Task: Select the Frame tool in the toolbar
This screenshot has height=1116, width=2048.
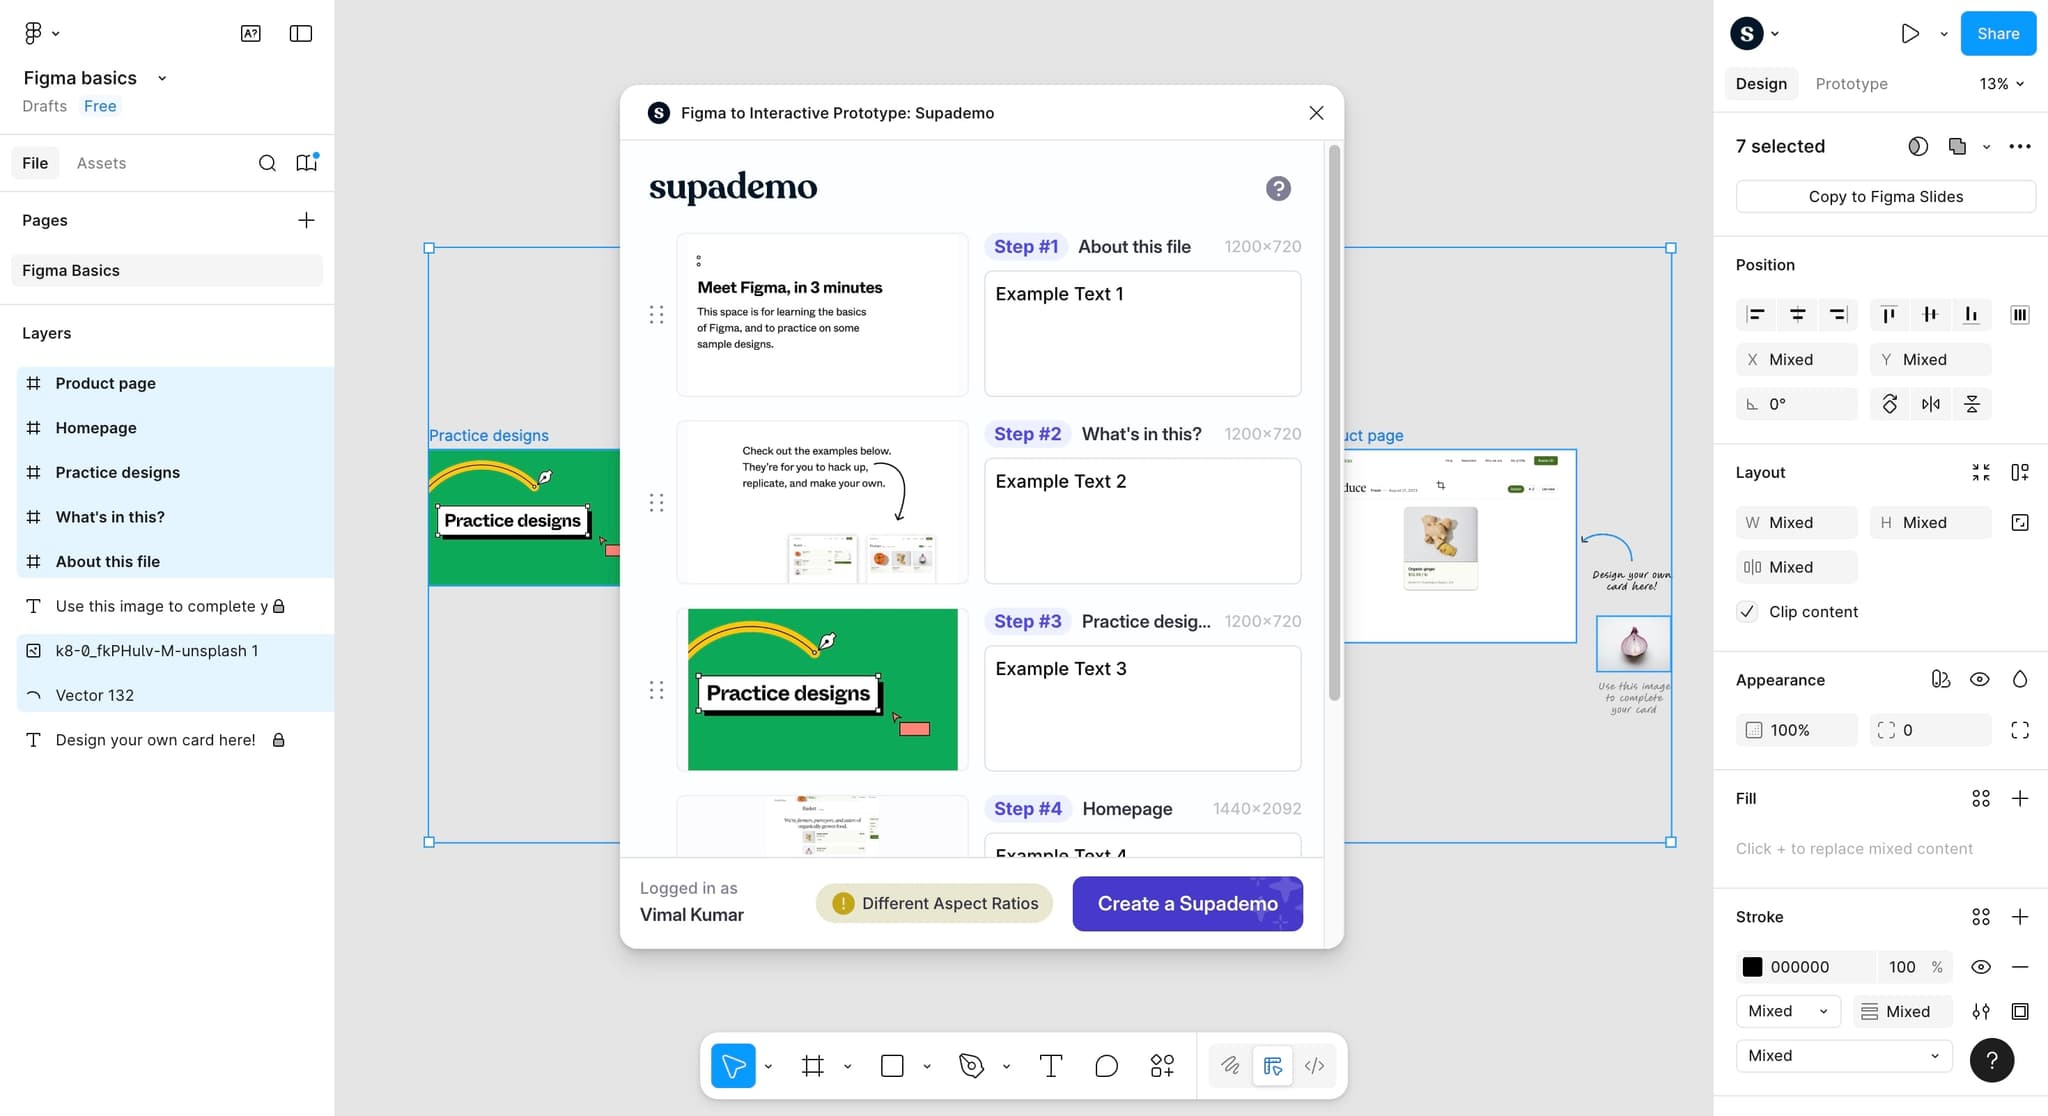Action: [x=812, y=1066]
